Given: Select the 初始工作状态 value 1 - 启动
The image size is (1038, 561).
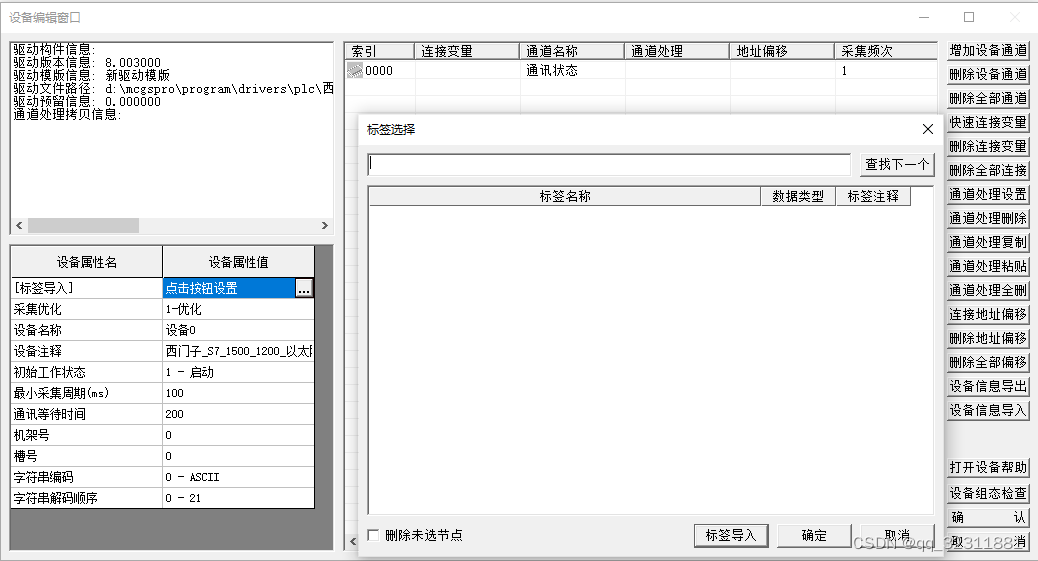Looking at the screenshot, I should [x=238, y=372].
